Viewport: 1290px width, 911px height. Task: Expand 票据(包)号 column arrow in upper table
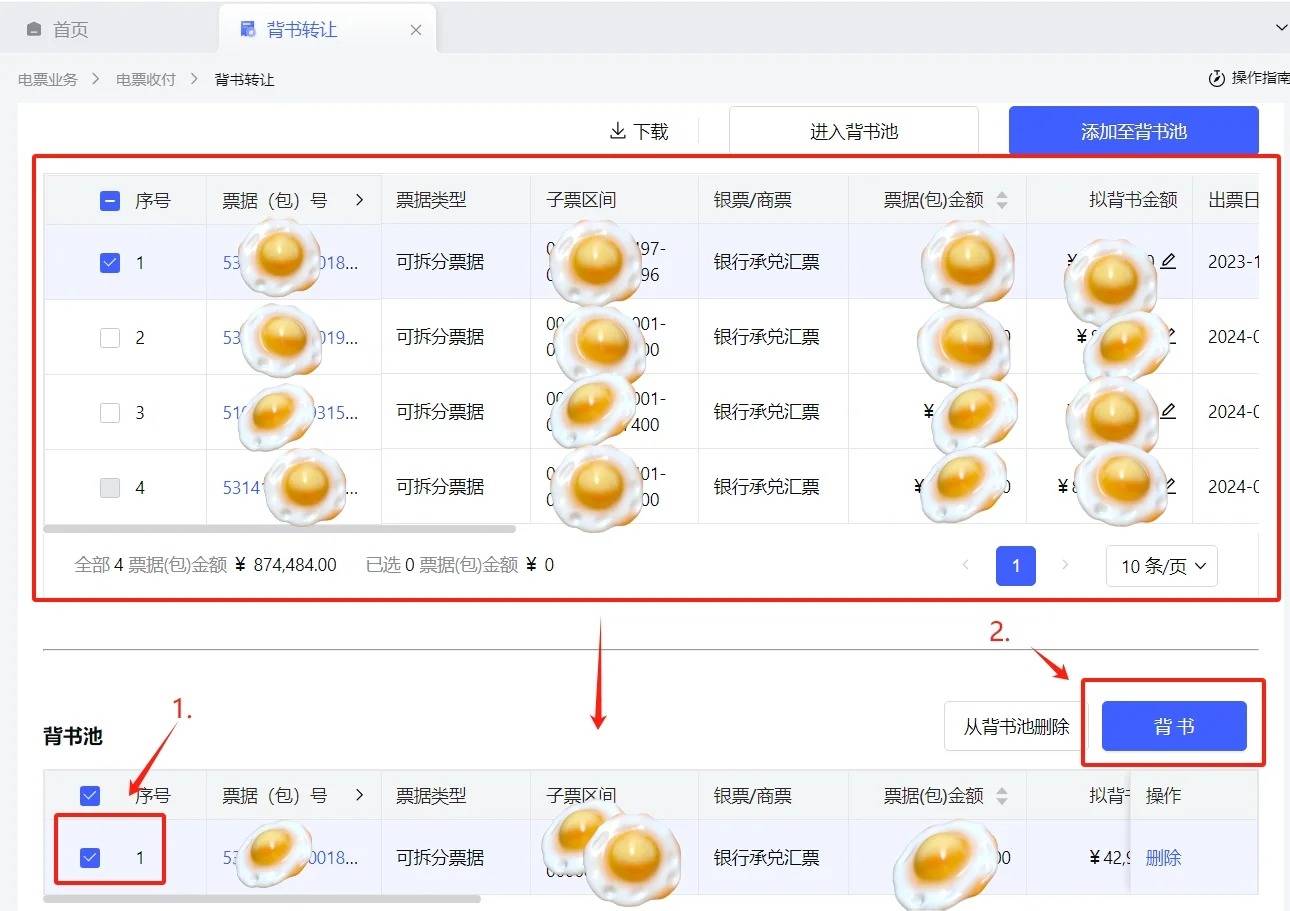(359, 200)
